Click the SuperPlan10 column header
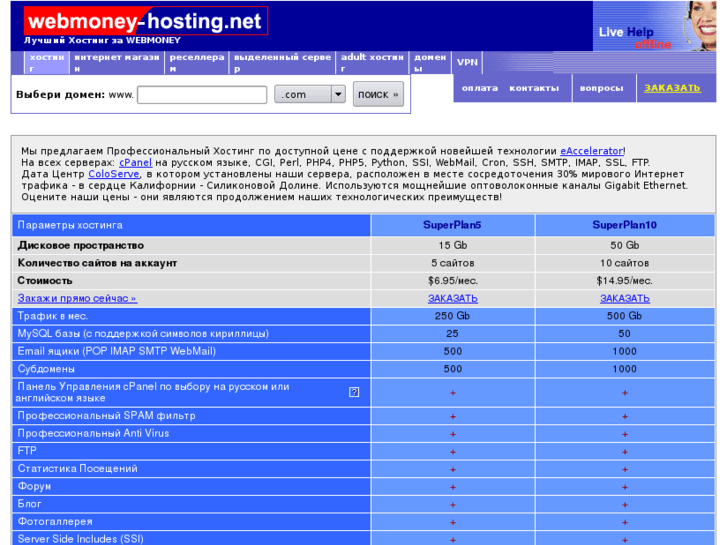Viewport: 727px width, 545px height. click(x=625, y=225)
